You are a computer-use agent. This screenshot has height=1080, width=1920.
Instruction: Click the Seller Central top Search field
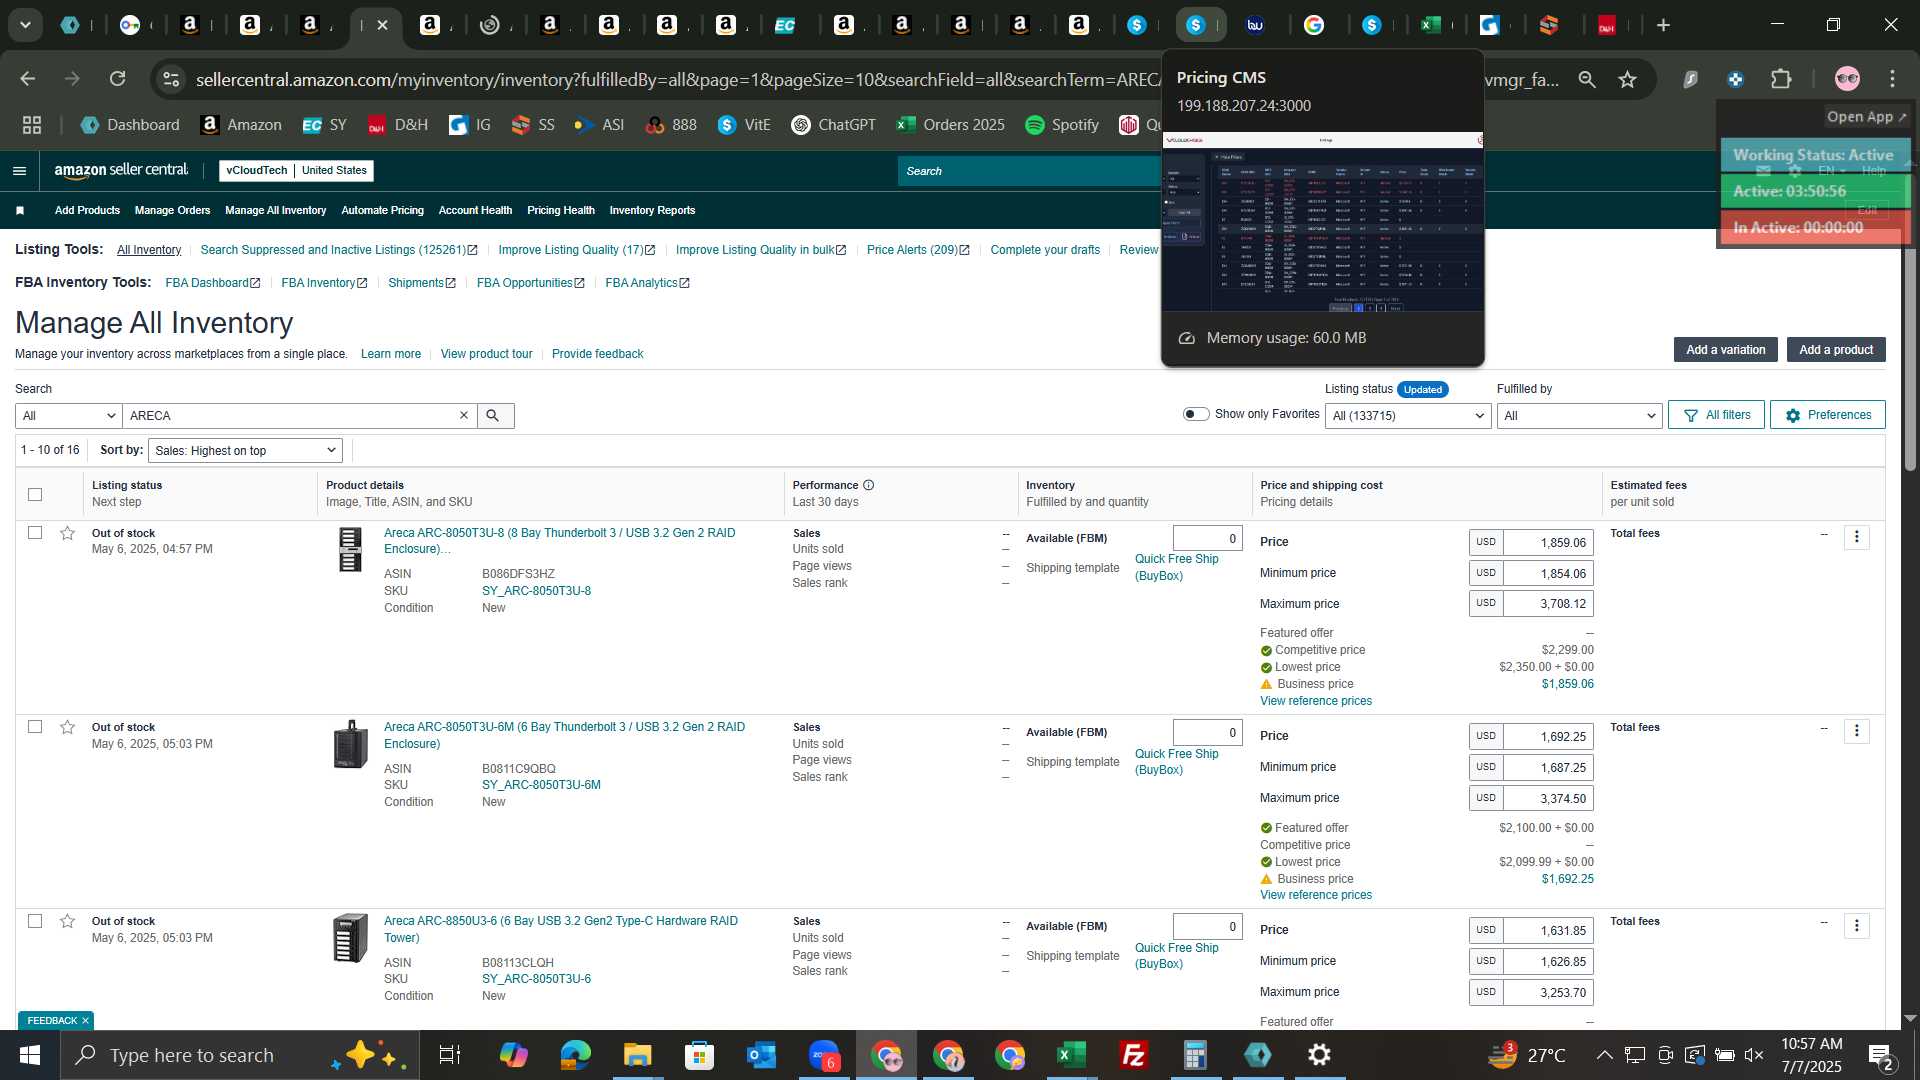[1030, 171]
